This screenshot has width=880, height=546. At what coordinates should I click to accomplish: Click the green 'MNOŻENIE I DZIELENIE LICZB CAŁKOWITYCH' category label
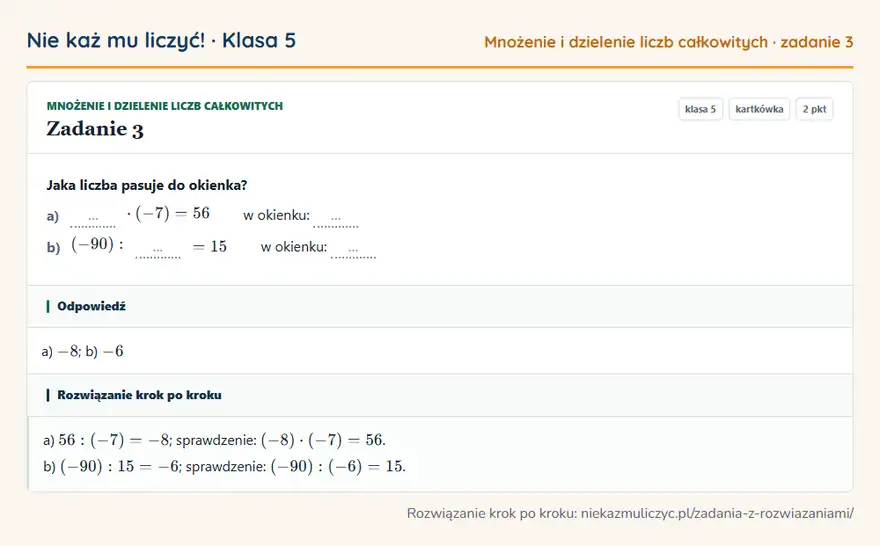[164, 105]
